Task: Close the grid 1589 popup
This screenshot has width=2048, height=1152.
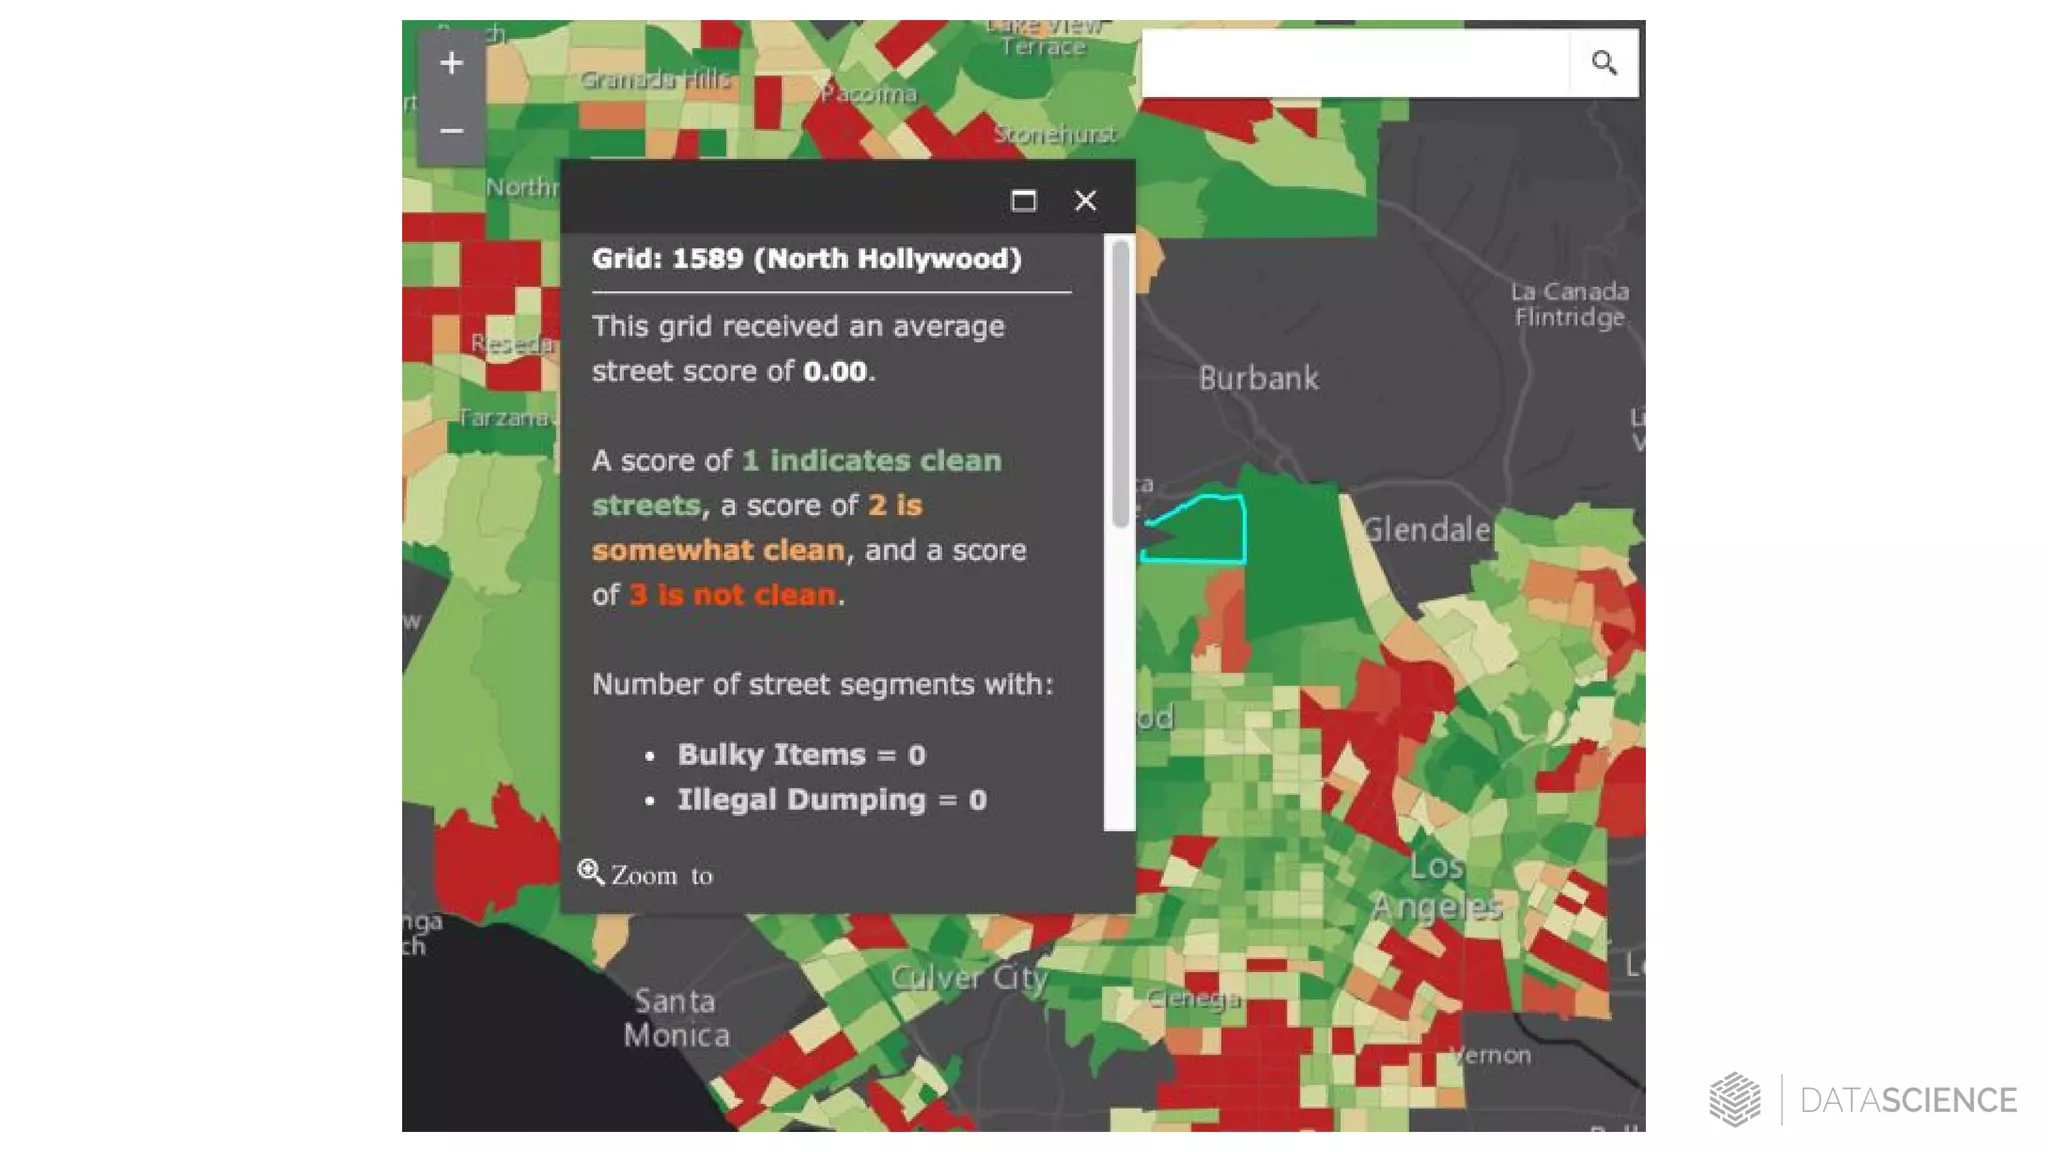Action: (1085, 201)
